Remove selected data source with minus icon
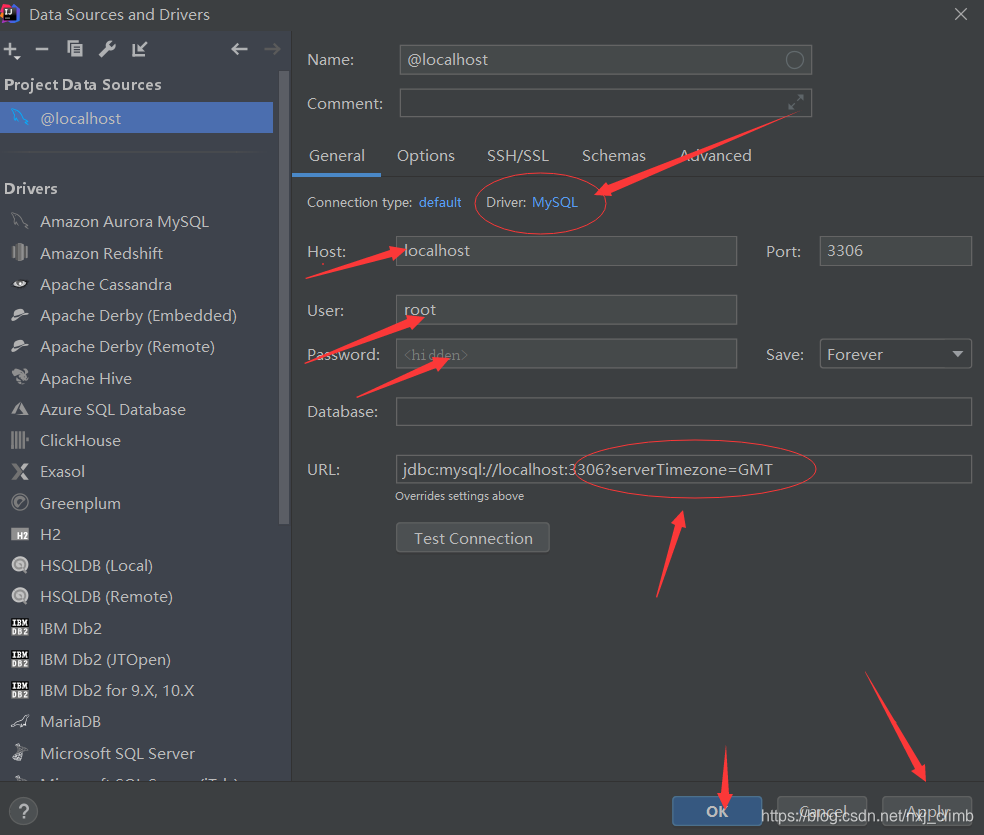The image size is (984, 835). (42, 49)
